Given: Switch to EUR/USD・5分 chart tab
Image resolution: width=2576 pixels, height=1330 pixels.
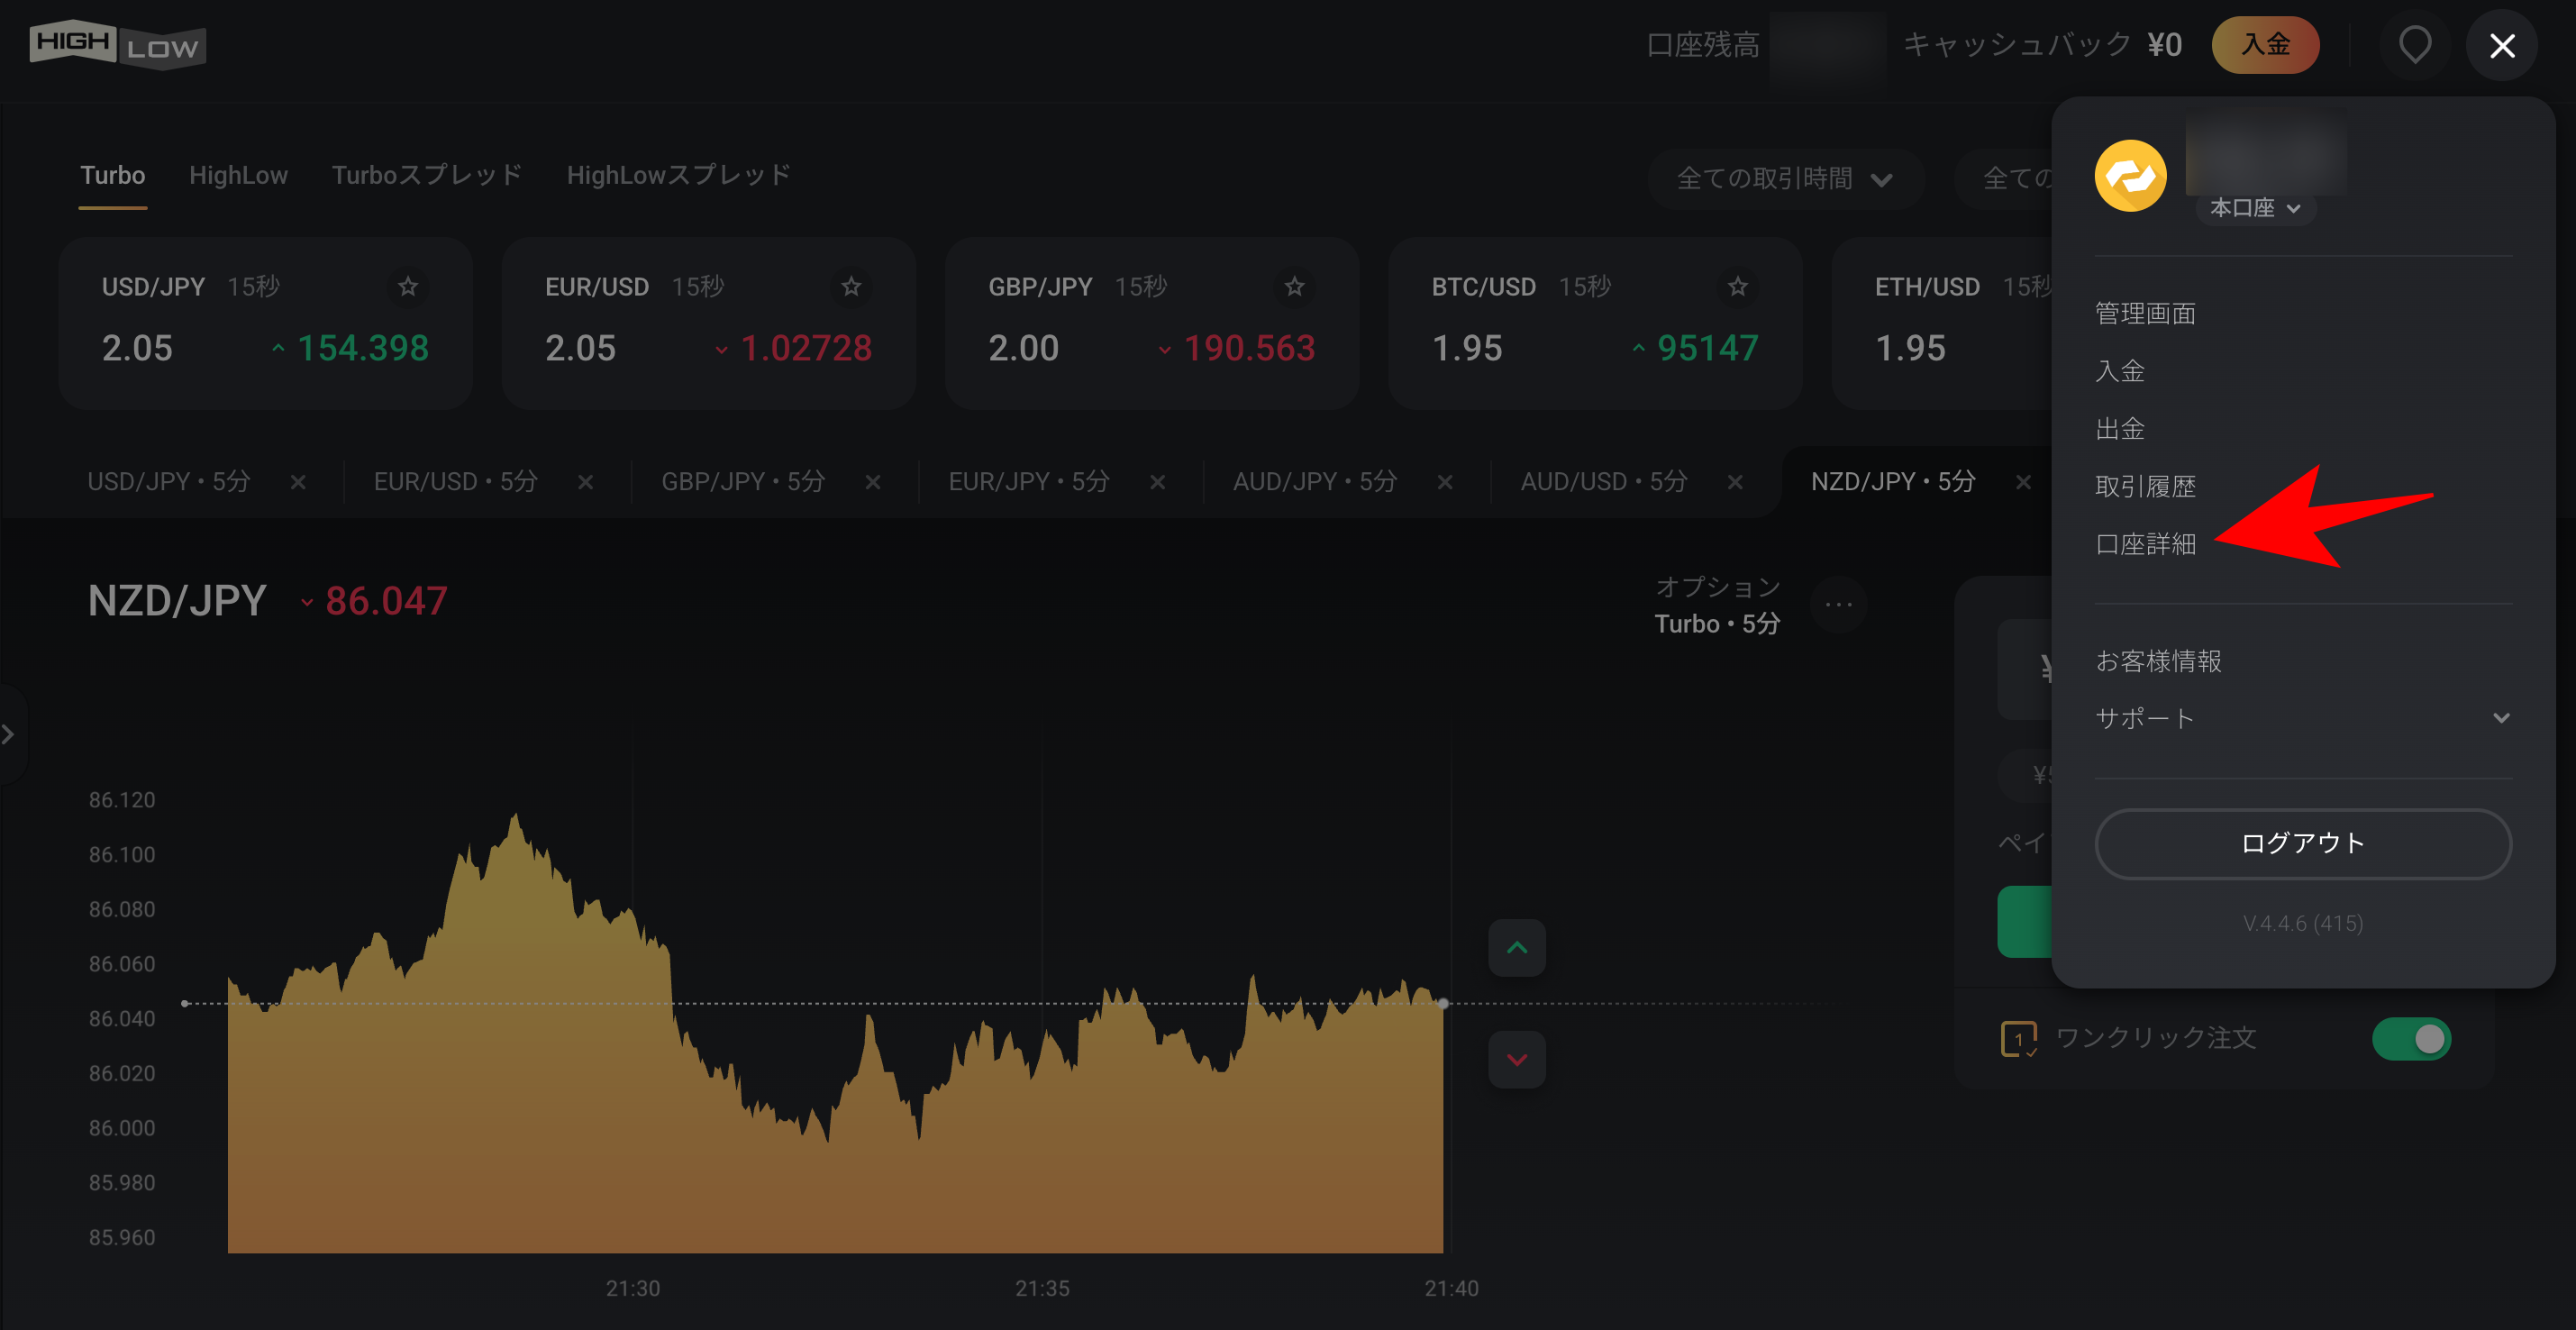Looking at the screenshot, I should coord(456,482).
